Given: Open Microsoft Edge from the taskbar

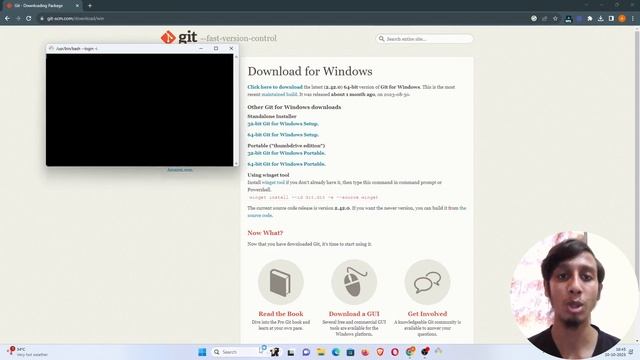Looking at the screenshot, I should click(x=336, y=352).
